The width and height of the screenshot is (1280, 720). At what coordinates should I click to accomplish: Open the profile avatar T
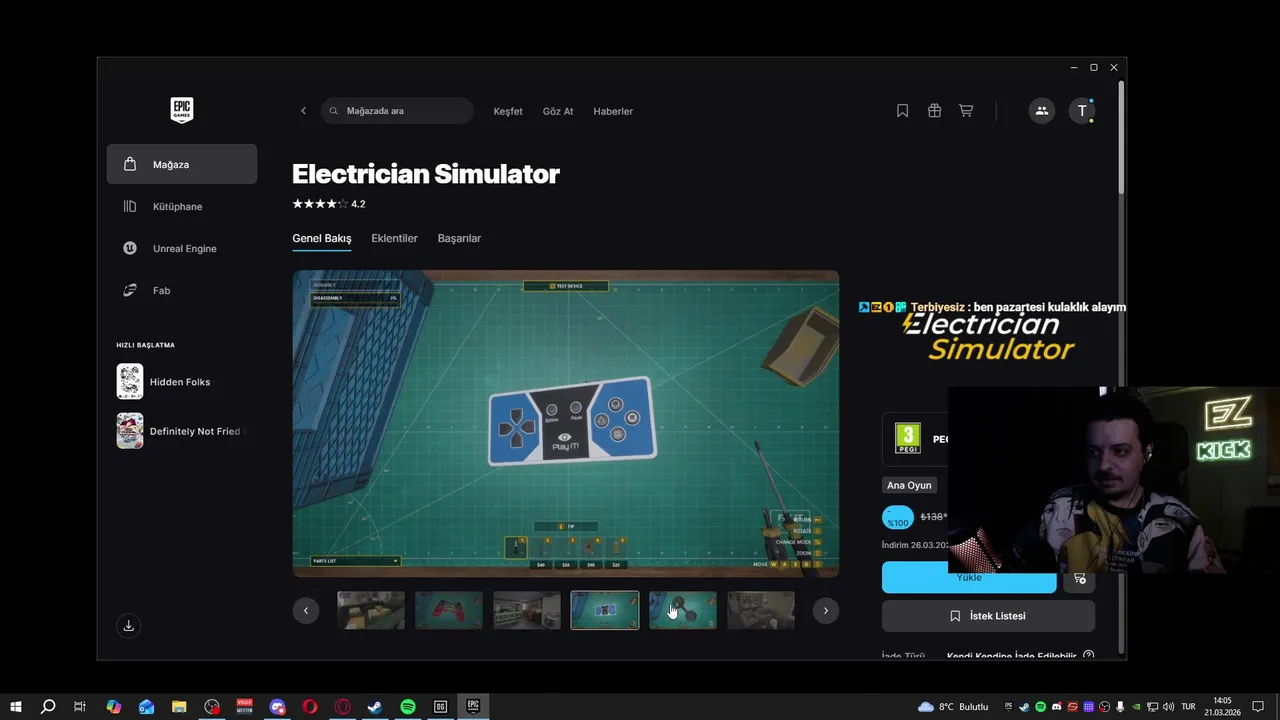tap(1082, 111)
